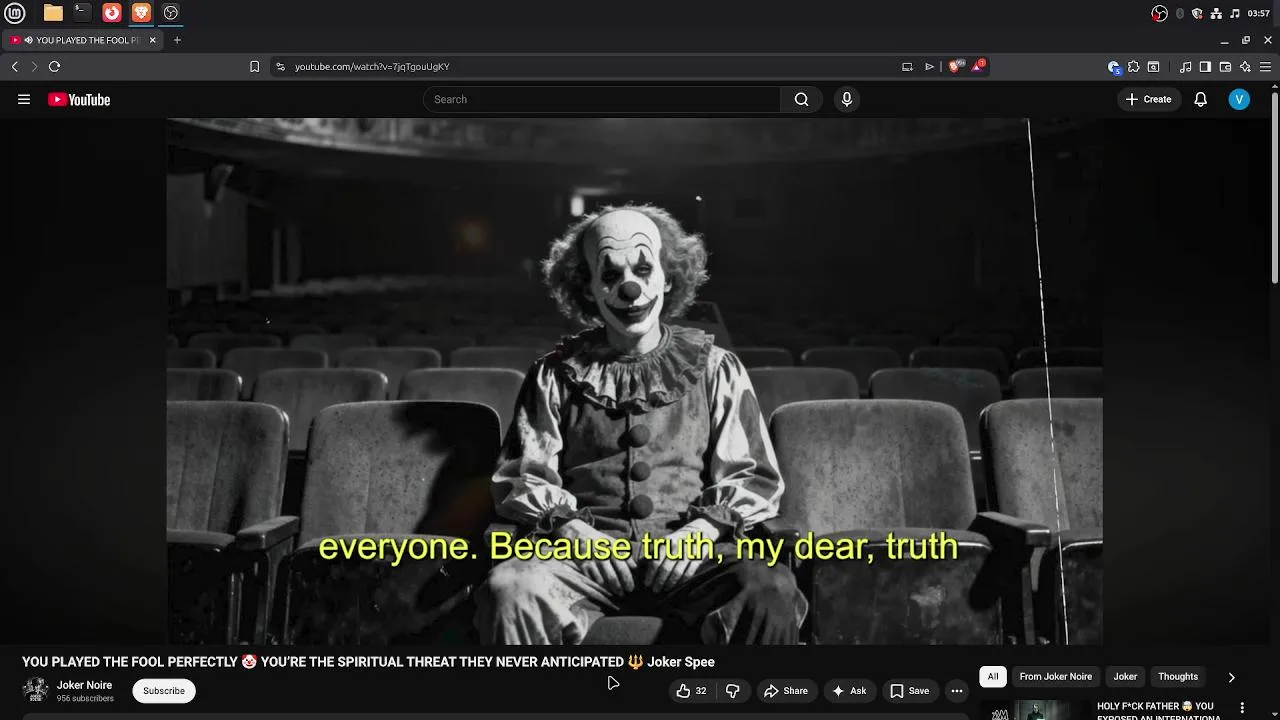Click the Ask button
This screenshot has width=1280, height=720.
coord(848,691)
